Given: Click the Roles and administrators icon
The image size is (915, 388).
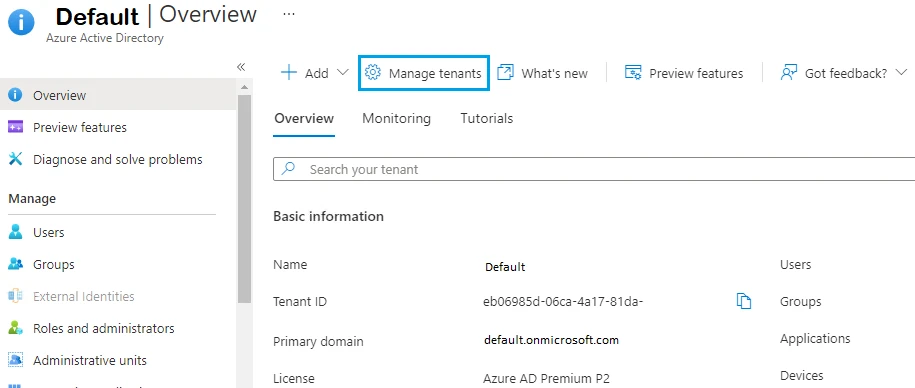Looking at the screenshot, I should [15, 328].
